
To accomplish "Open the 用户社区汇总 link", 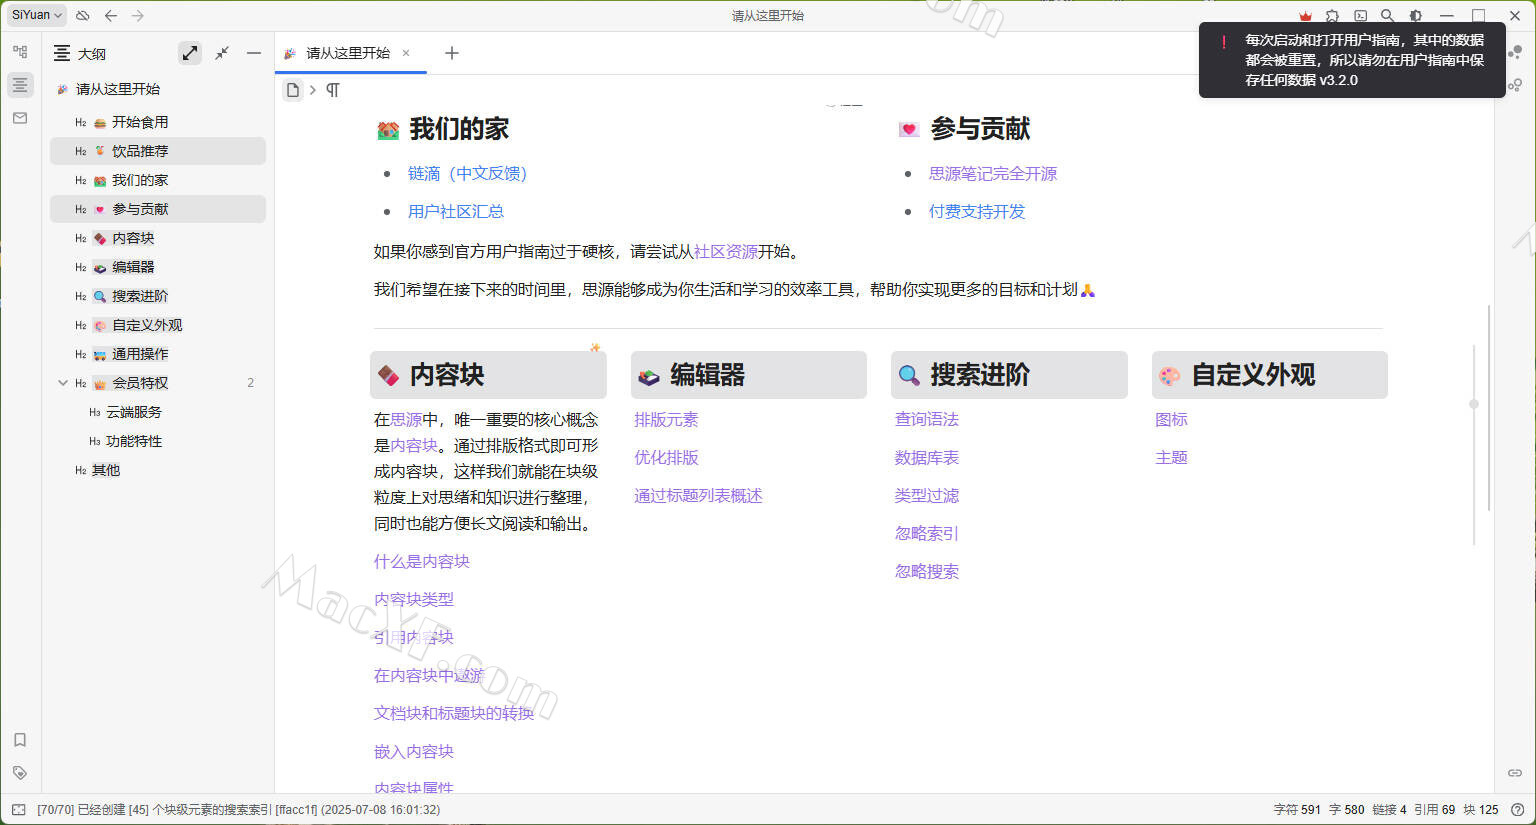I will point(456,212).
